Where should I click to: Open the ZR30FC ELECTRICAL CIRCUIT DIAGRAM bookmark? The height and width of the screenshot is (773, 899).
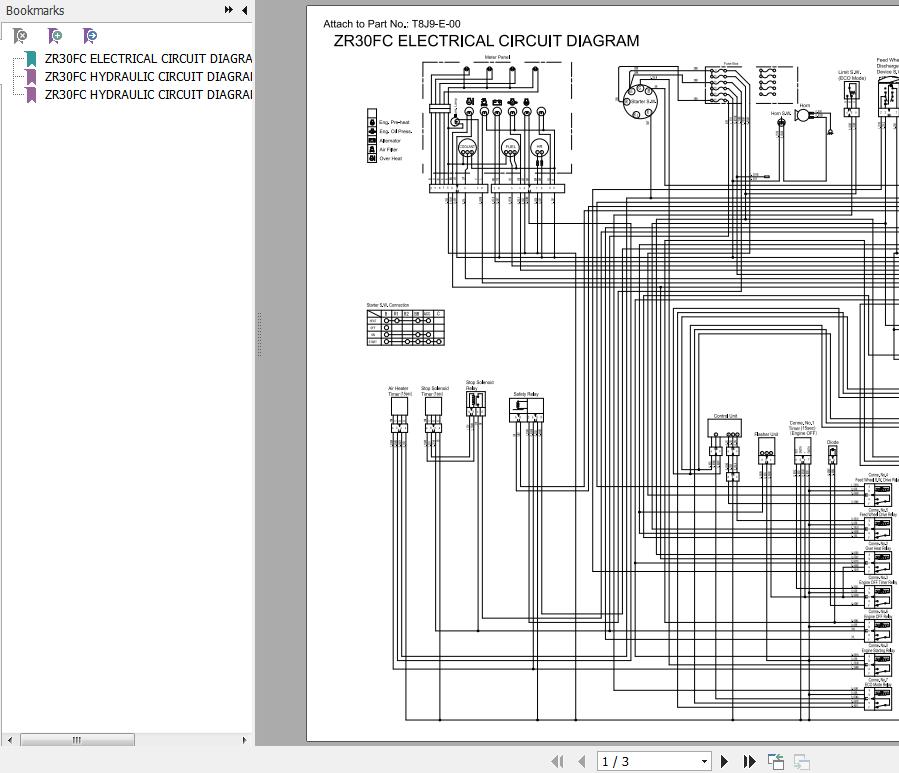[148, 58]
